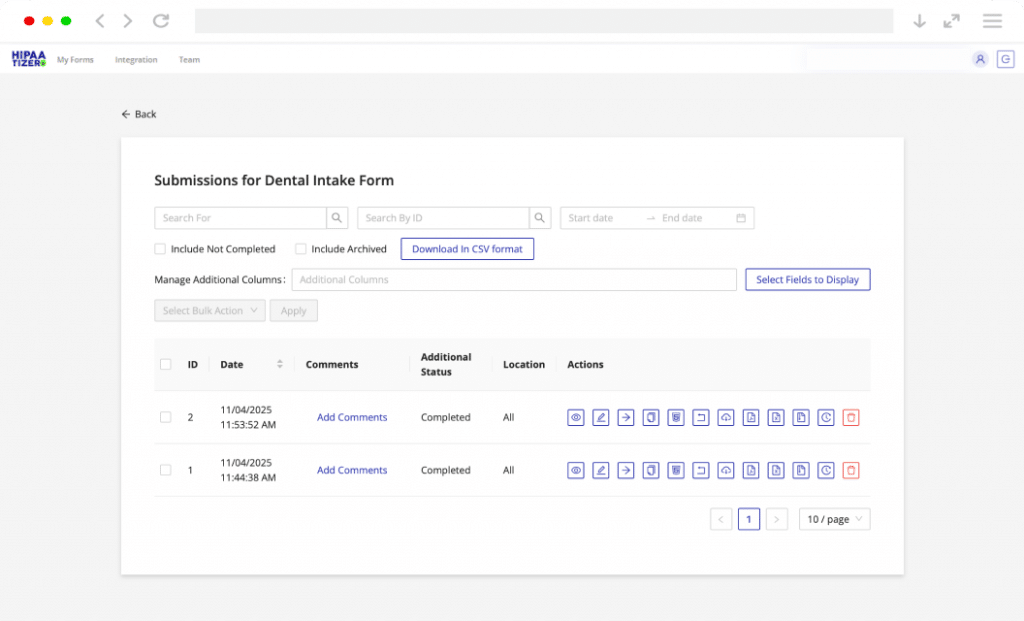Enable the Include Not Completed checkbox
1024x621 pixels.
click(159, 249)
